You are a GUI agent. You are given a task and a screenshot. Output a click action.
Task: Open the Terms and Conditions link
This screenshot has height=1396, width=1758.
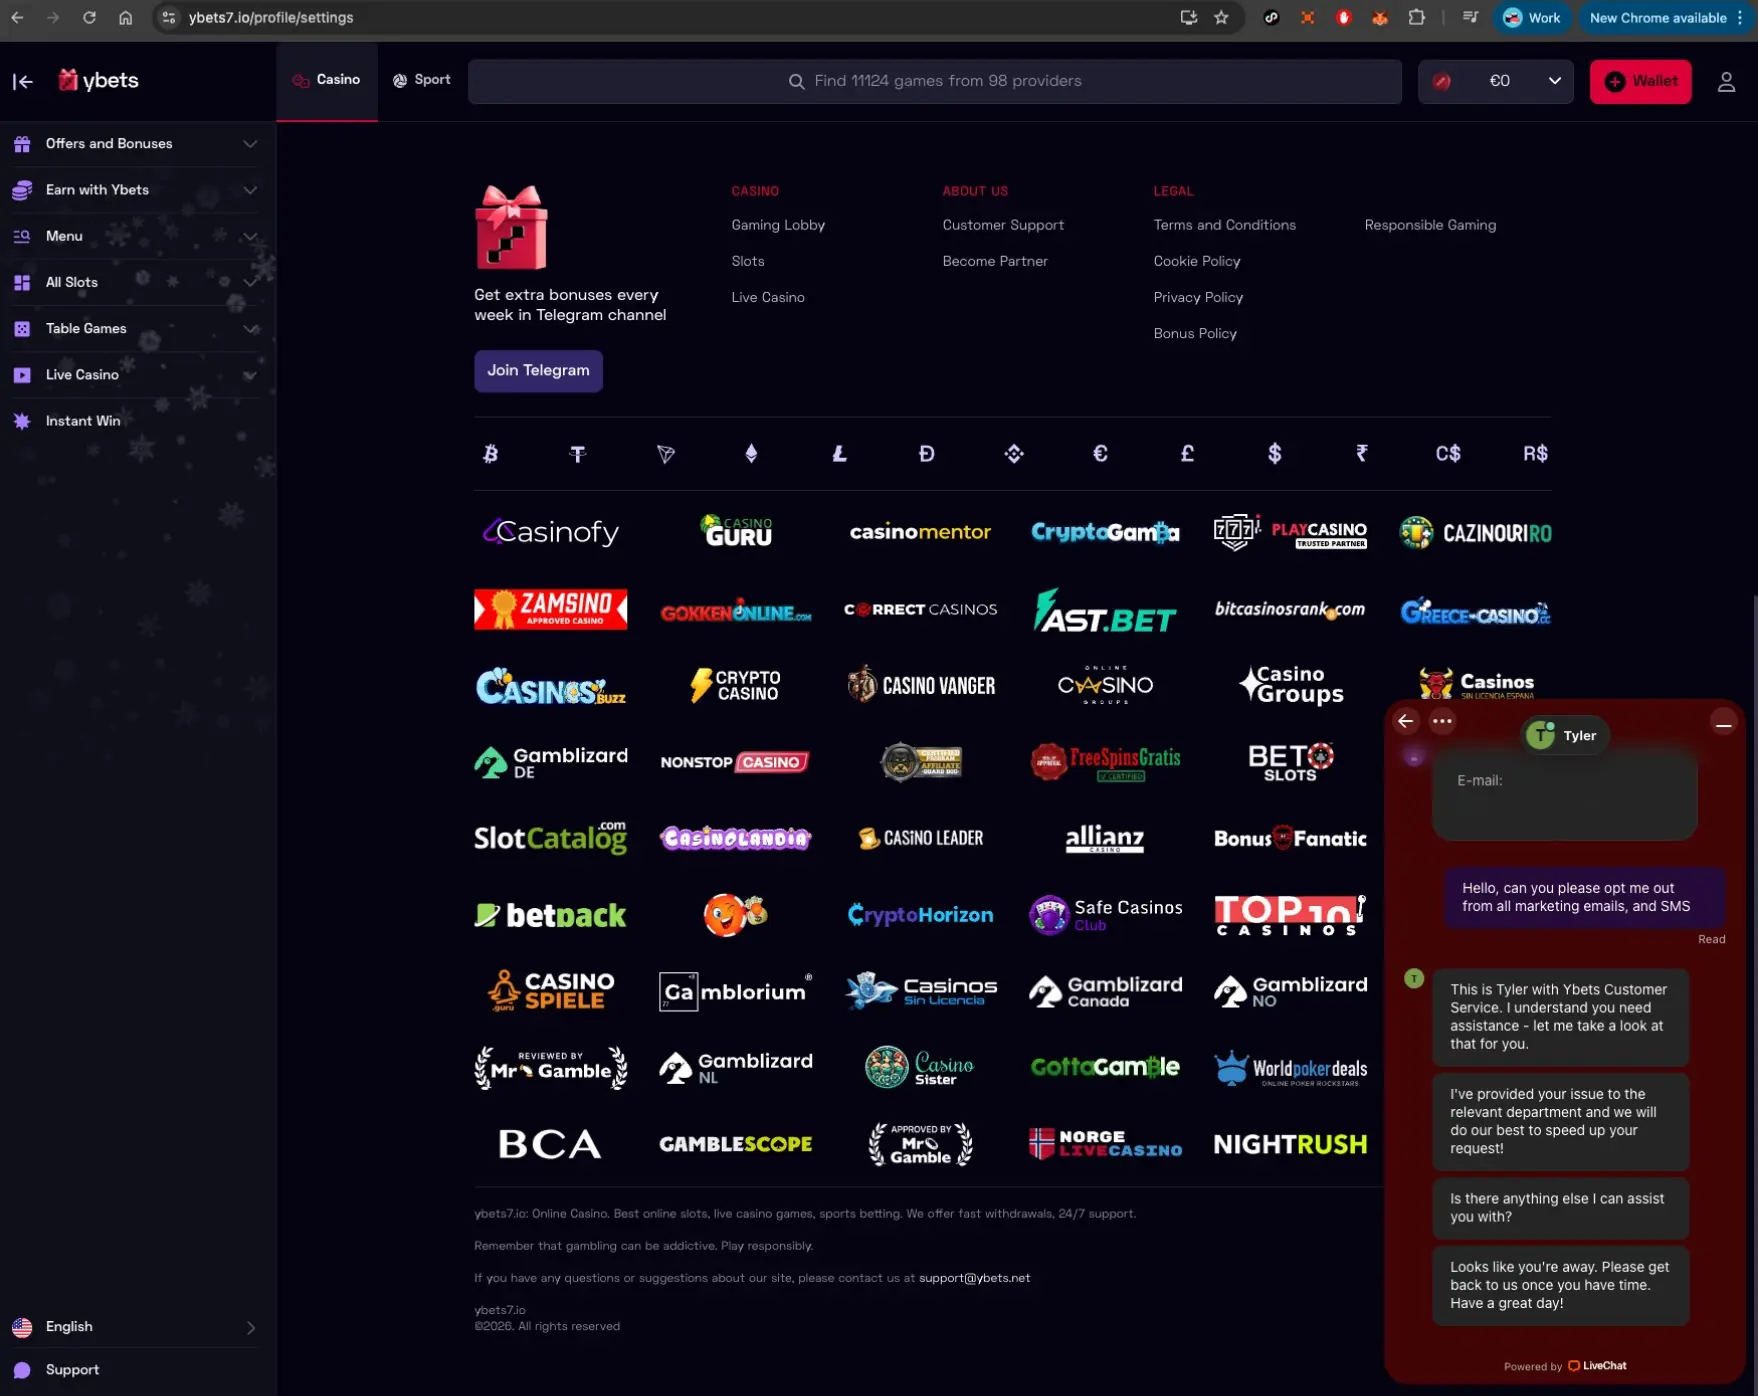click(1225, 225)
